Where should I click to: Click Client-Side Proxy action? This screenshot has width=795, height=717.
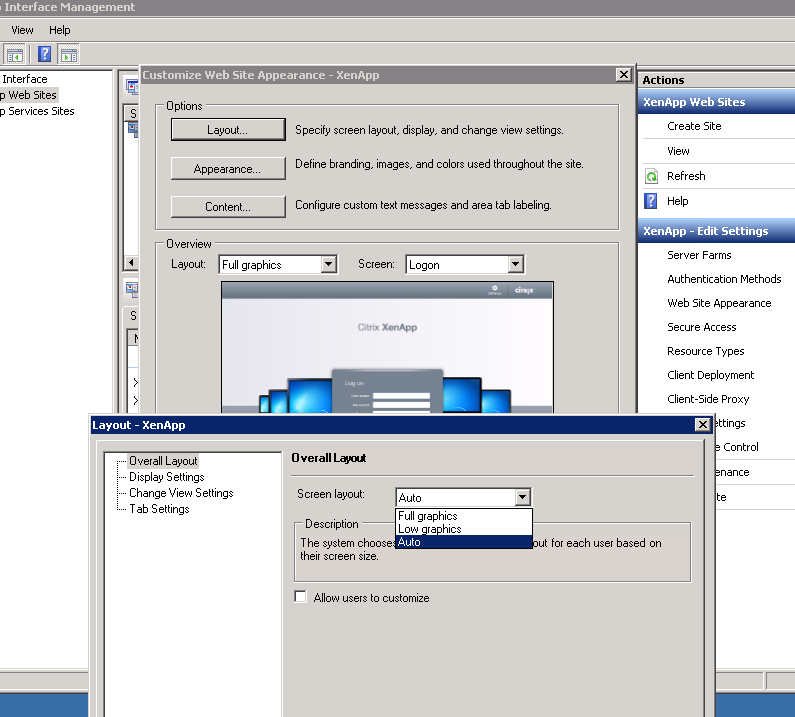[x=708, y=399]
